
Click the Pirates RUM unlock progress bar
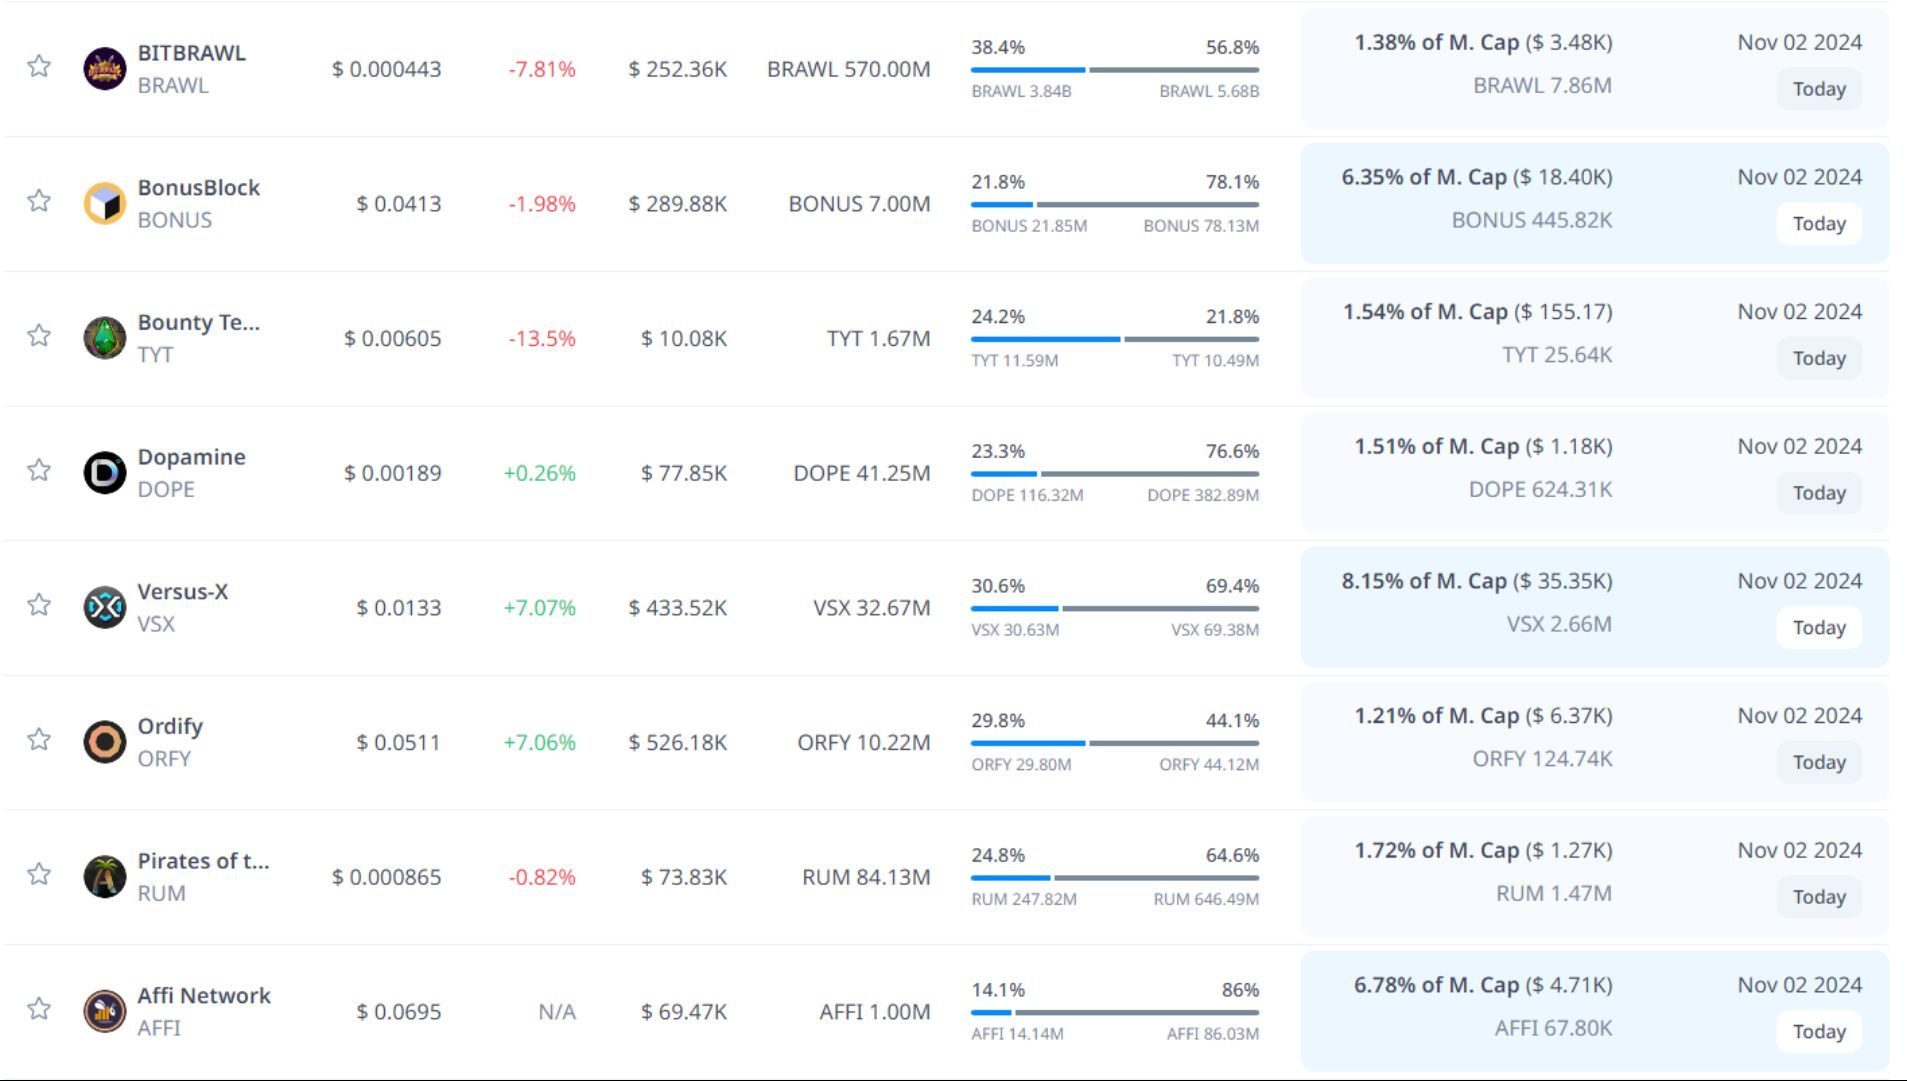pos(1114,878)
